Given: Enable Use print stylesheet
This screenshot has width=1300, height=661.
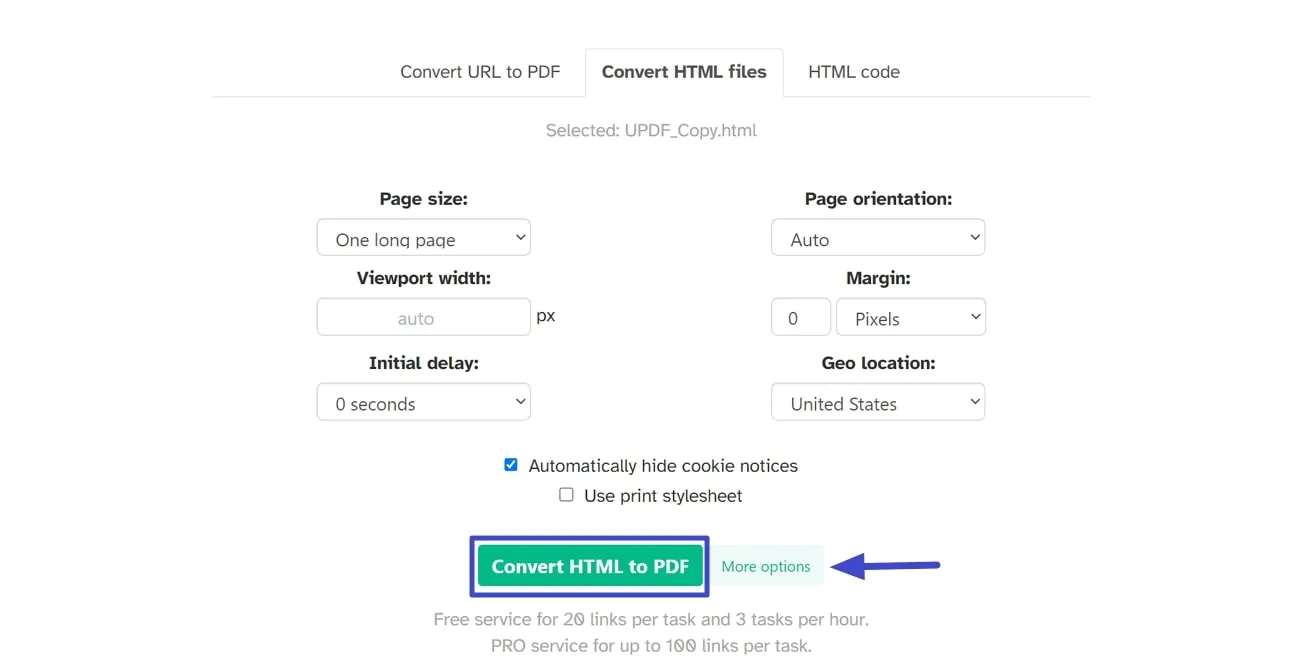Looking at the screenshot, I should pyautogui.click(x=566, y=494).
